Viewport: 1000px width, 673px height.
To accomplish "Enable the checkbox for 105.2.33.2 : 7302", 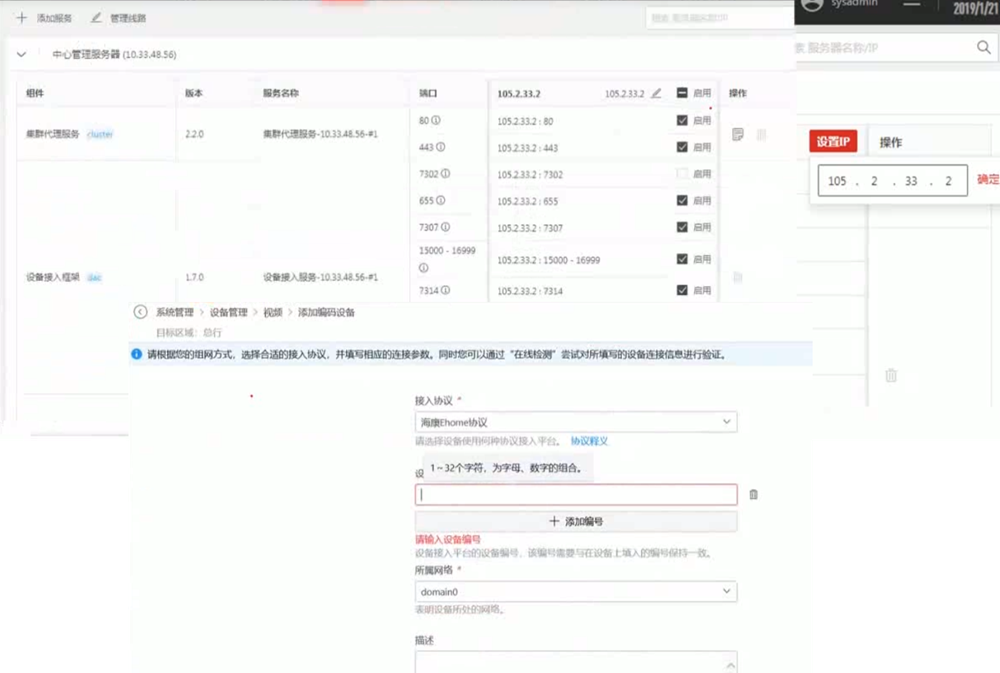I will [682, 174].
